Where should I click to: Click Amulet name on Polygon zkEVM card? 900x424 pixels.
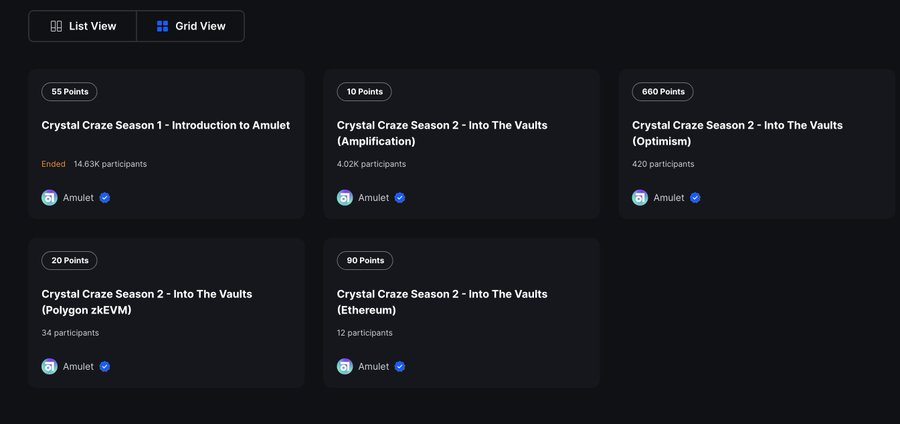pos(78,367)
